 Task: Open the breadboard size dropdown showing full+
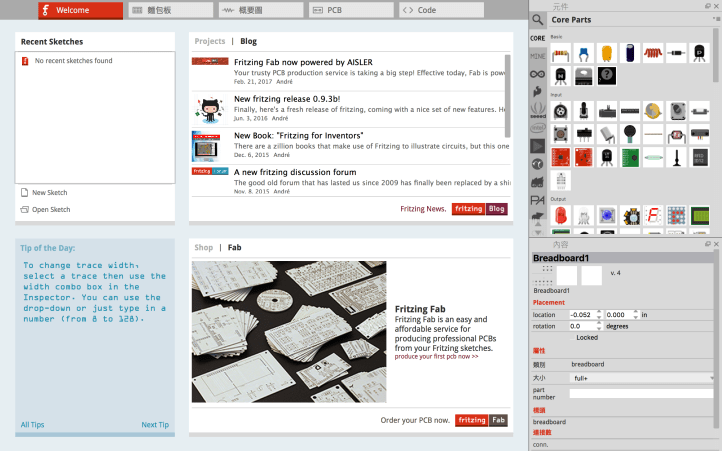(x=642, y=379)
